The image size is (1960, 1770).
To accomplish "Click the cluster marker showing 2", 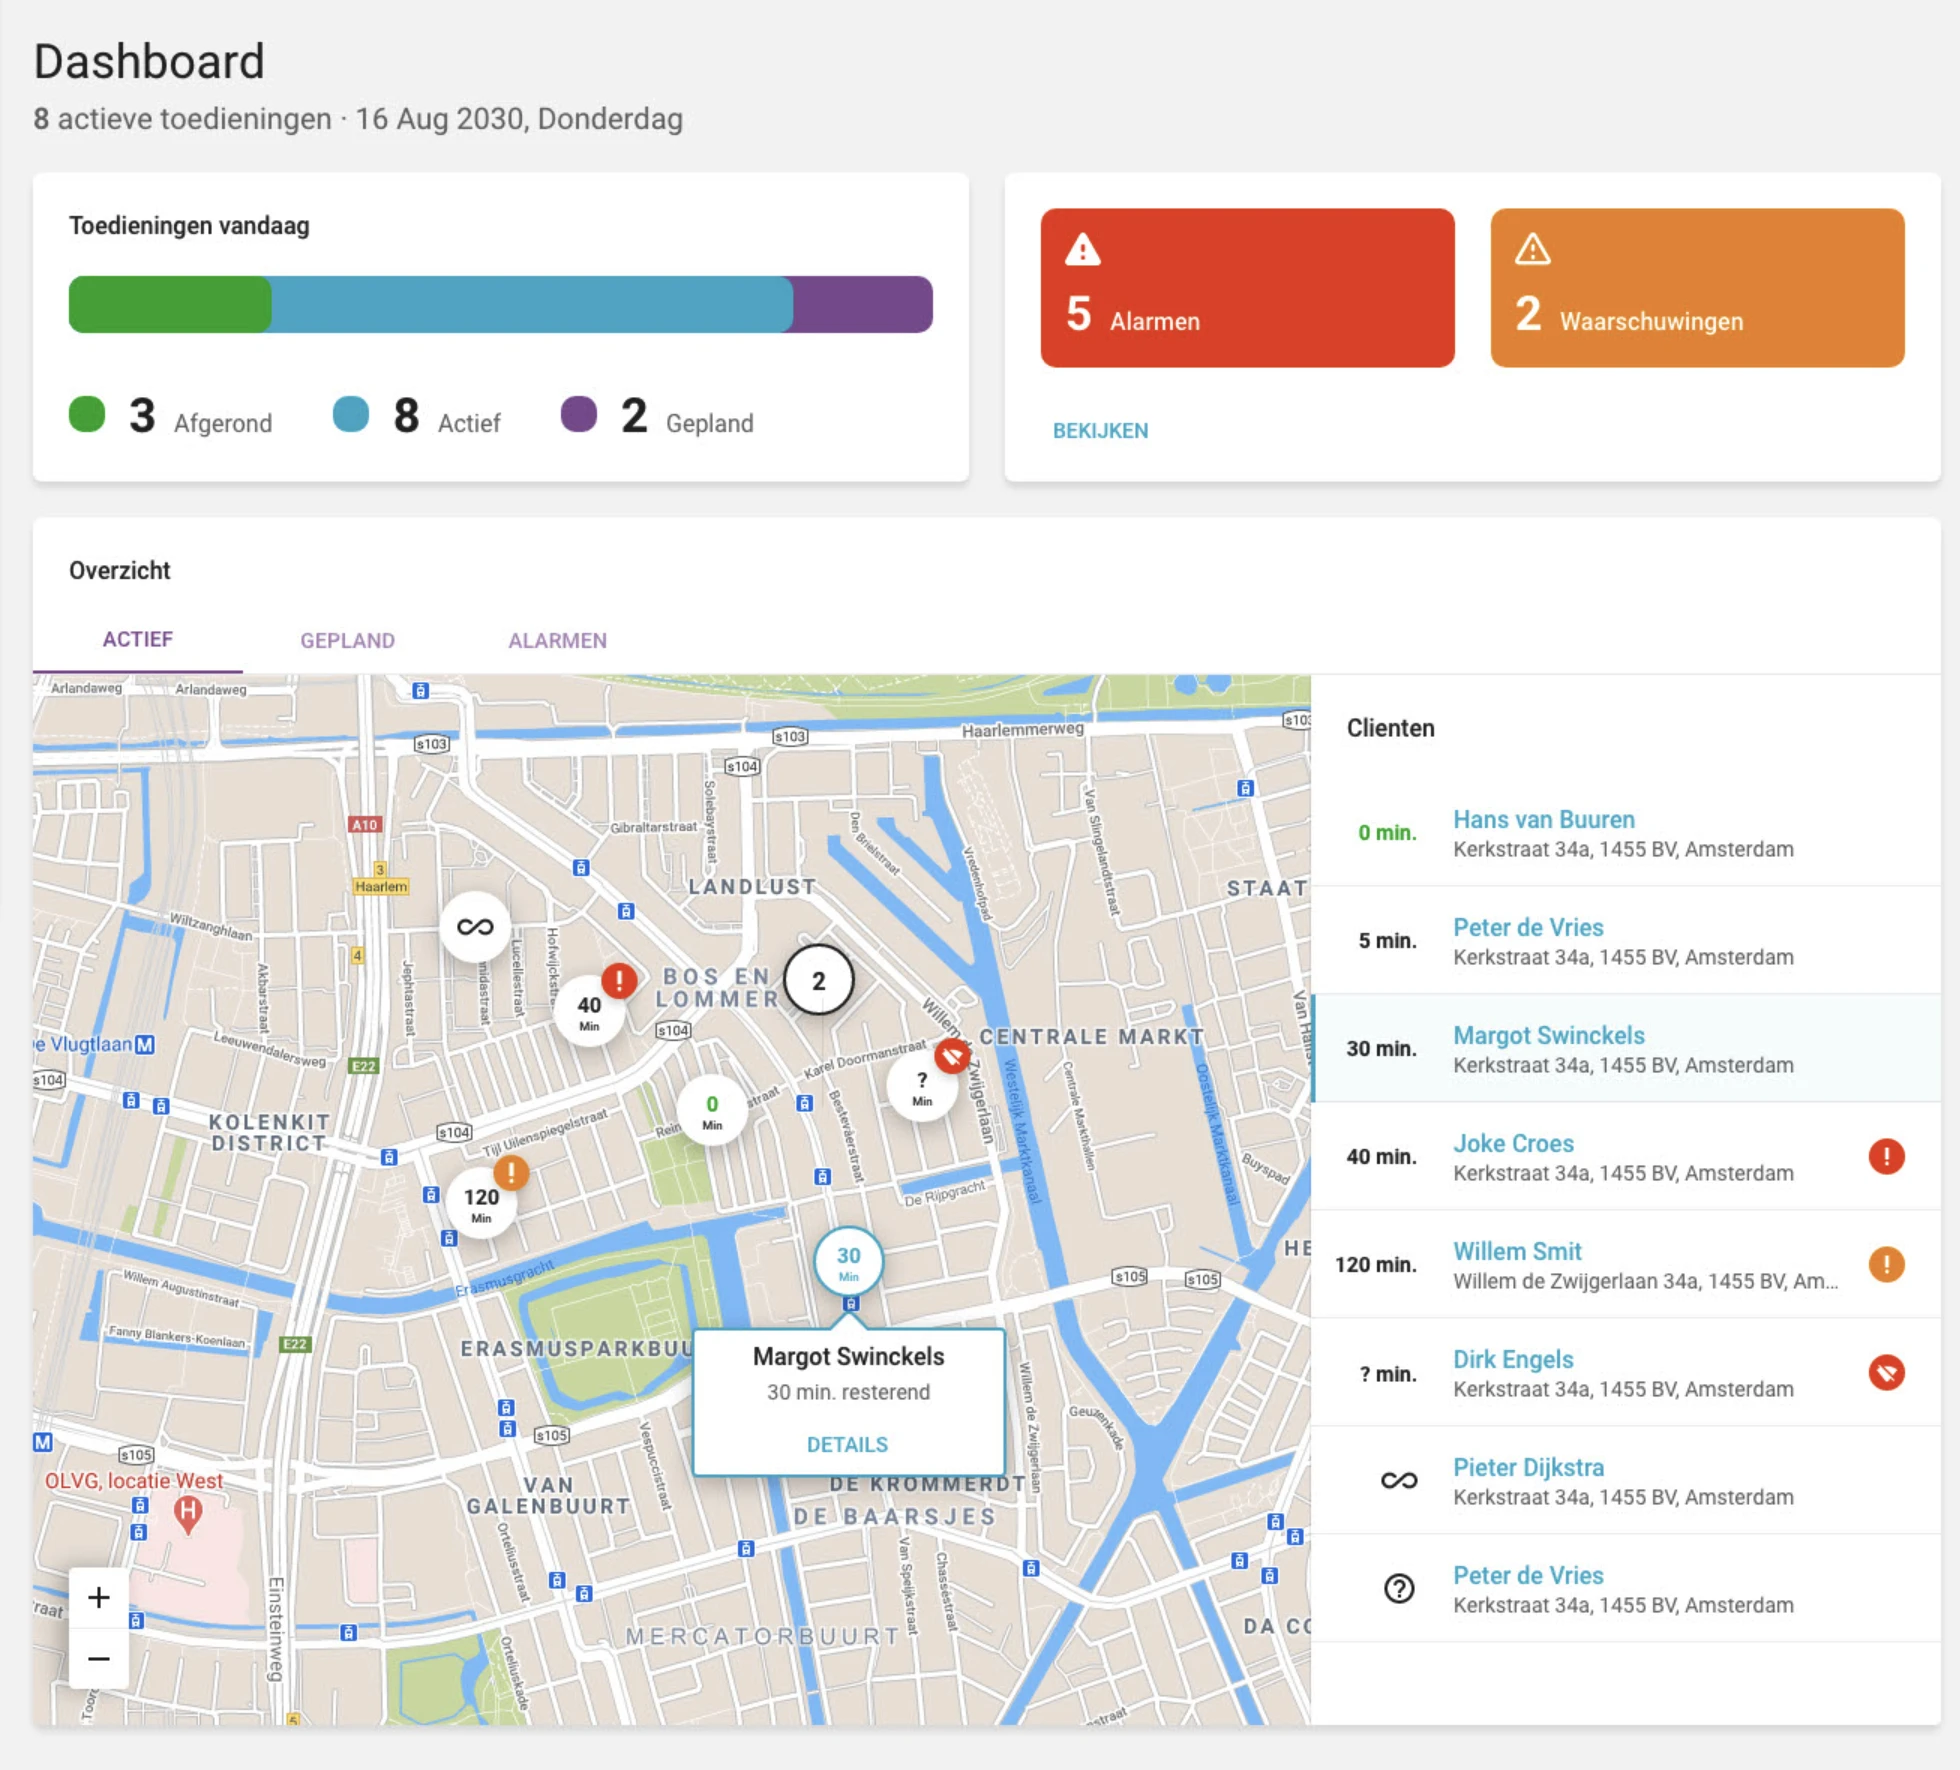I will pos(818,981).
